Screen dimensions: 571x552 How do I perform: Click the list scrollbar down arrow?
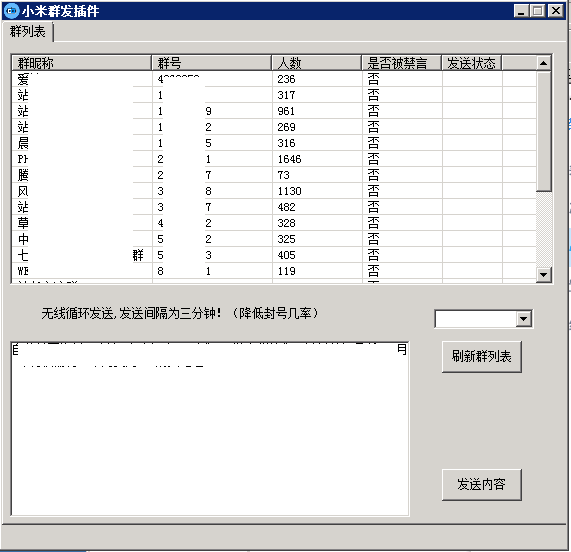tap(544, 275)
